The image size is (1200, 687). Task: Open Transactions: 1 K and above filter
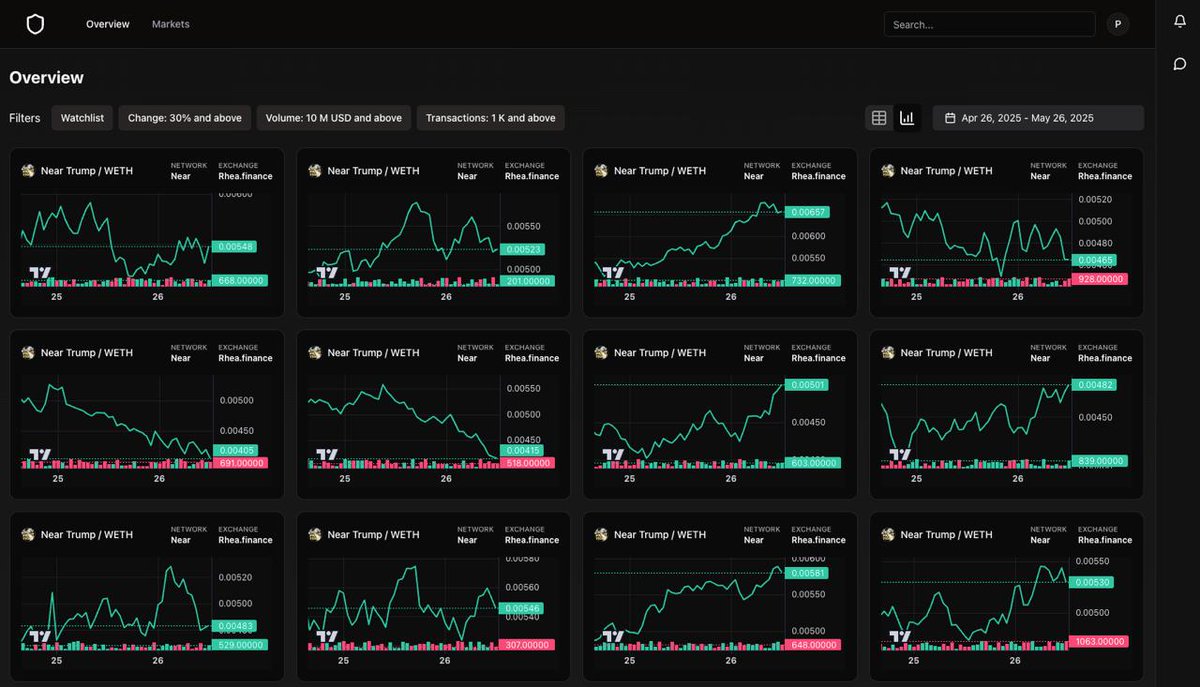pos(491,118)
